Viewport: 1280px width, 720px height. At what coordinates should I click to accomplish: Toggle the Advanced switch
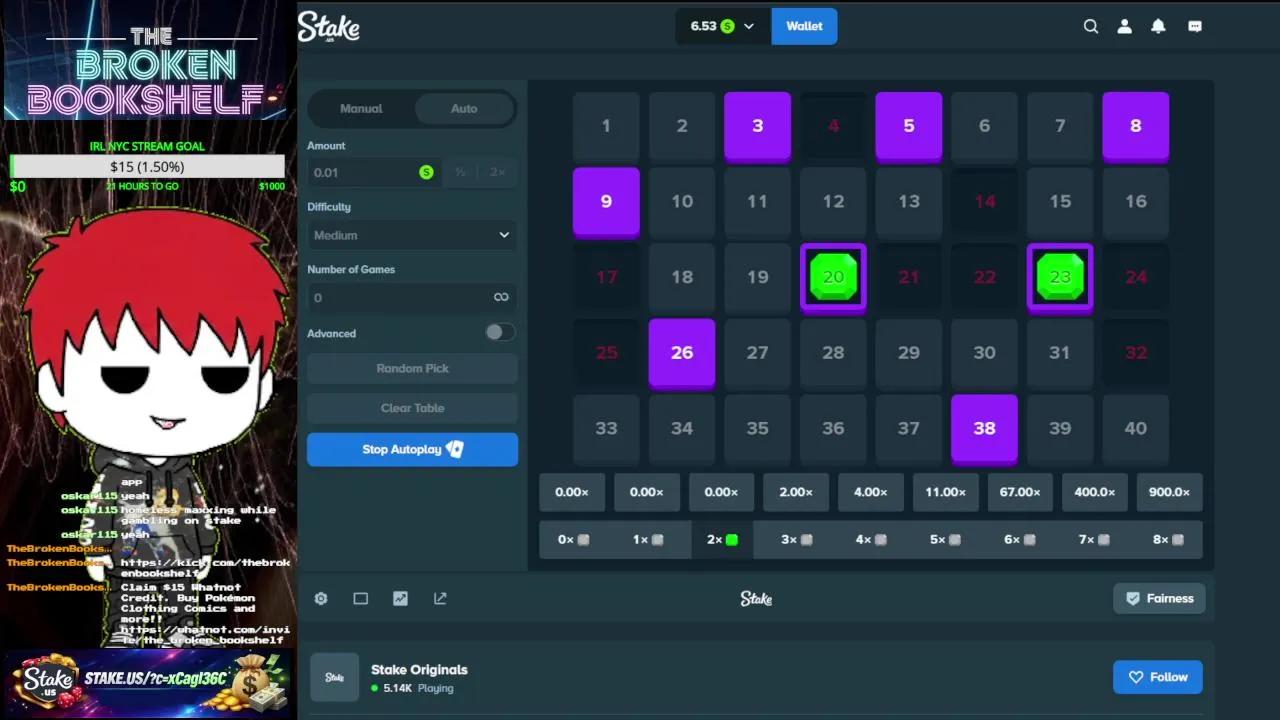click(500, 332)
